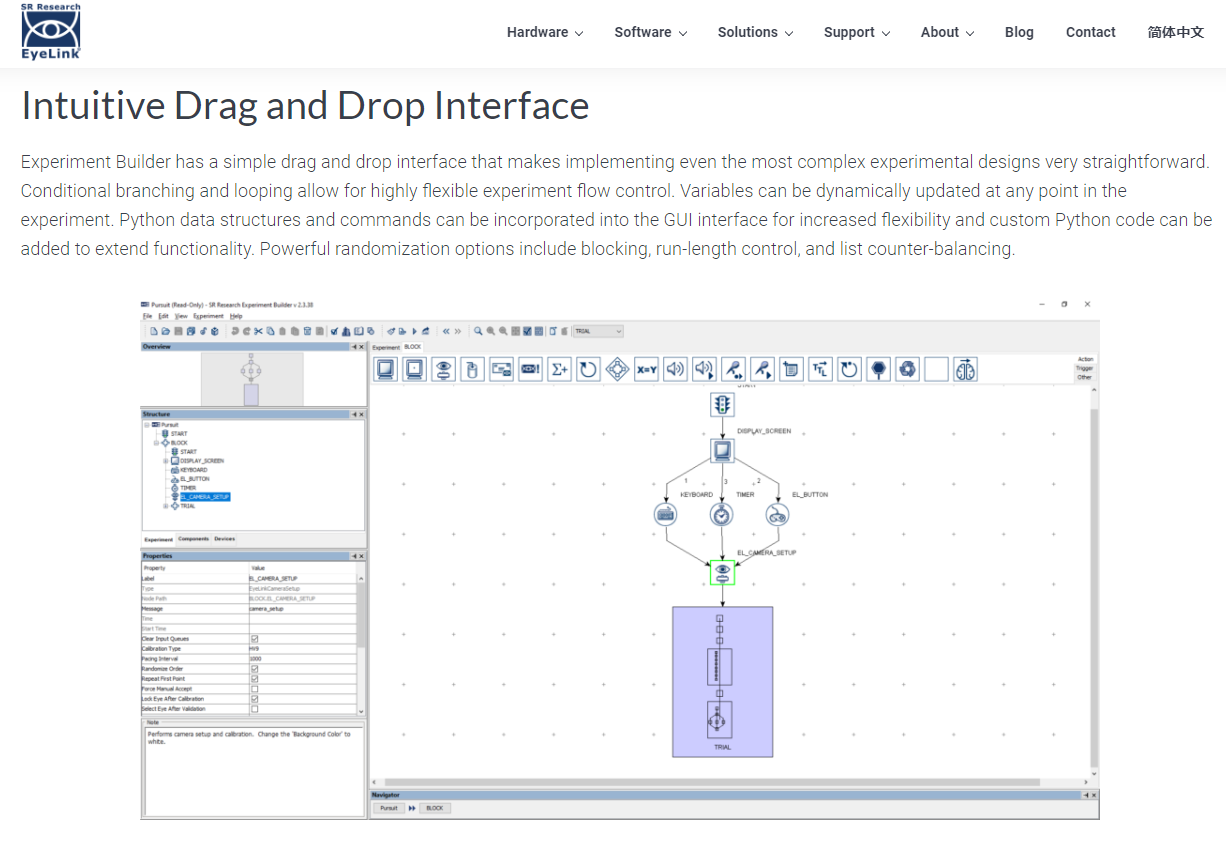The height and width of the screenshot is (851, 1226).
Task: Open the Software dropdown menu
Action: pos(651,32)
